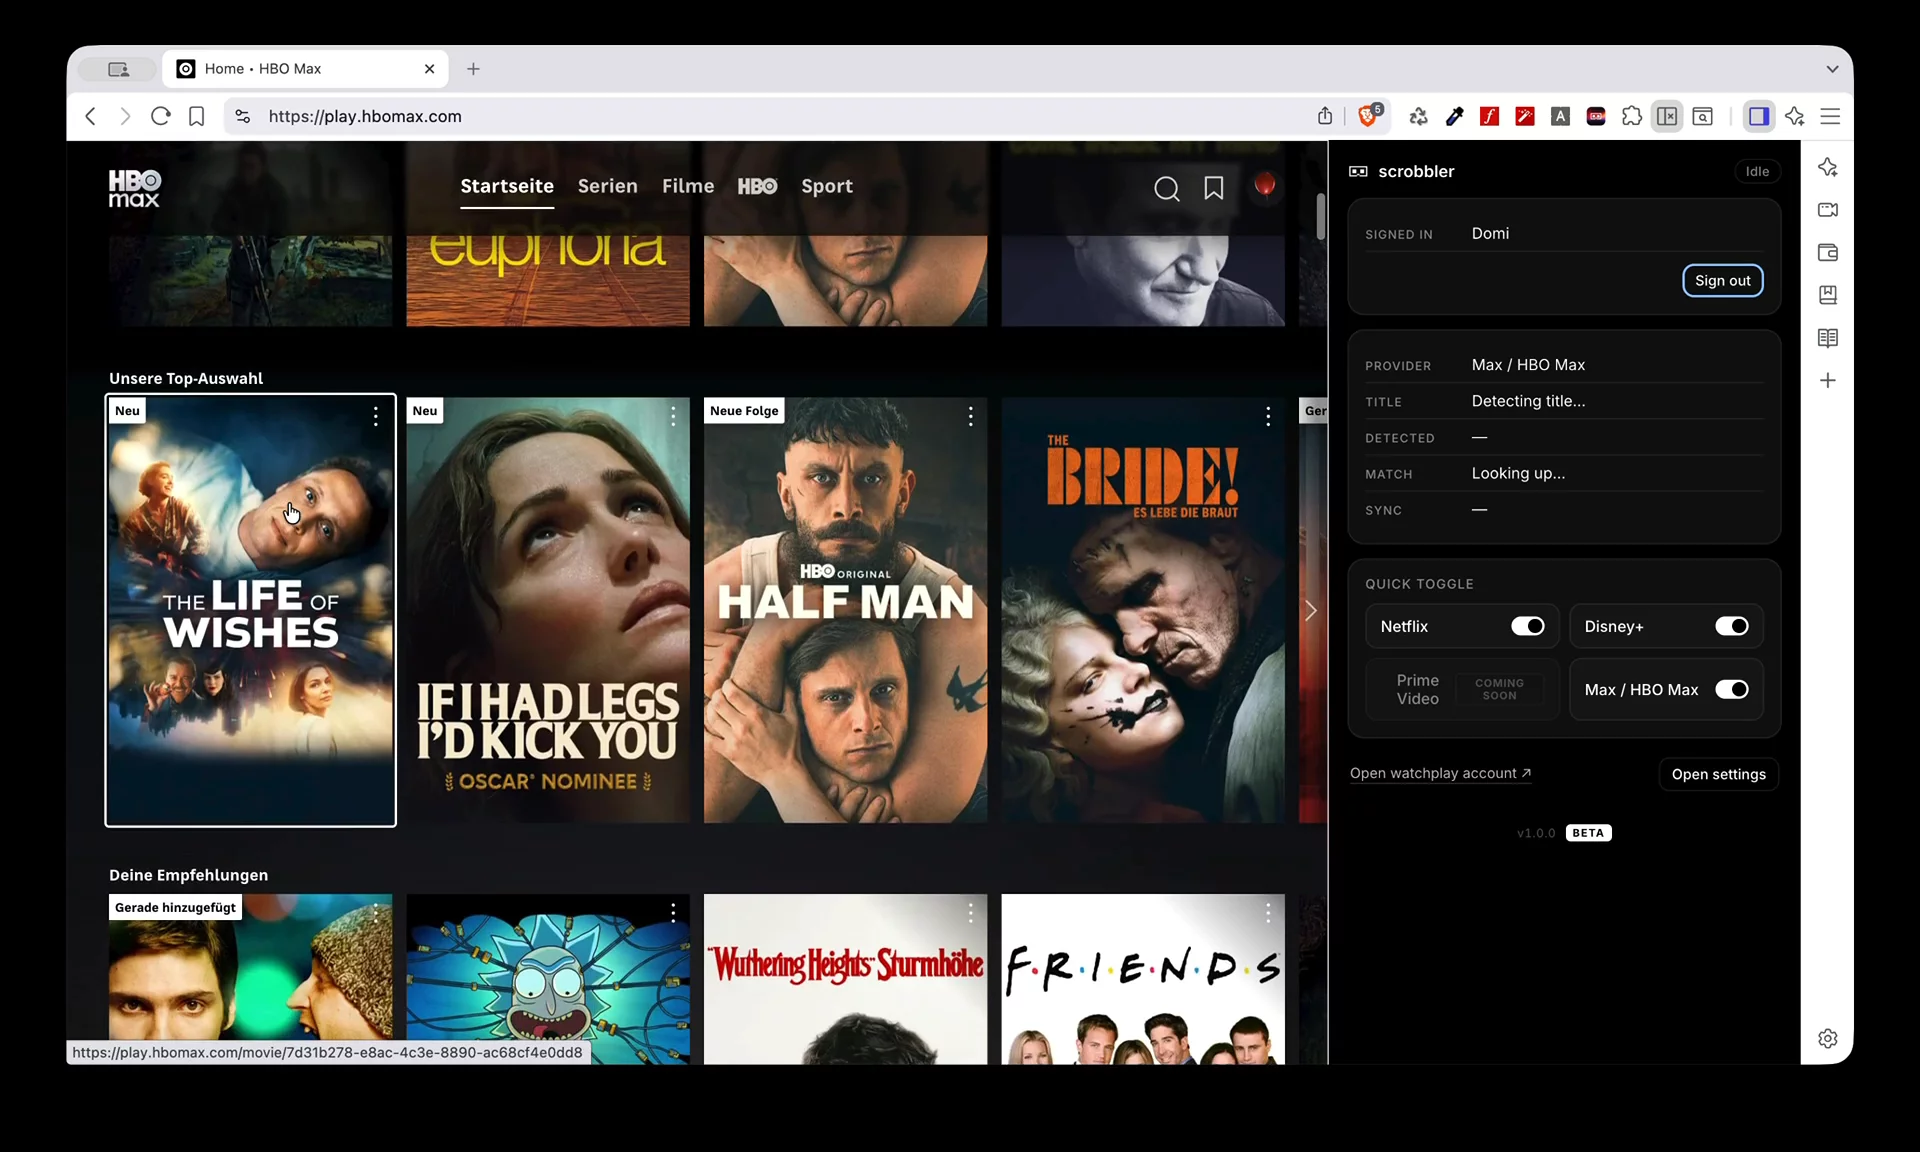The width and height of the screenshot is (1920, 1152).
Task: Click the Brave Shields lion icon
Action: (1368, 116)
